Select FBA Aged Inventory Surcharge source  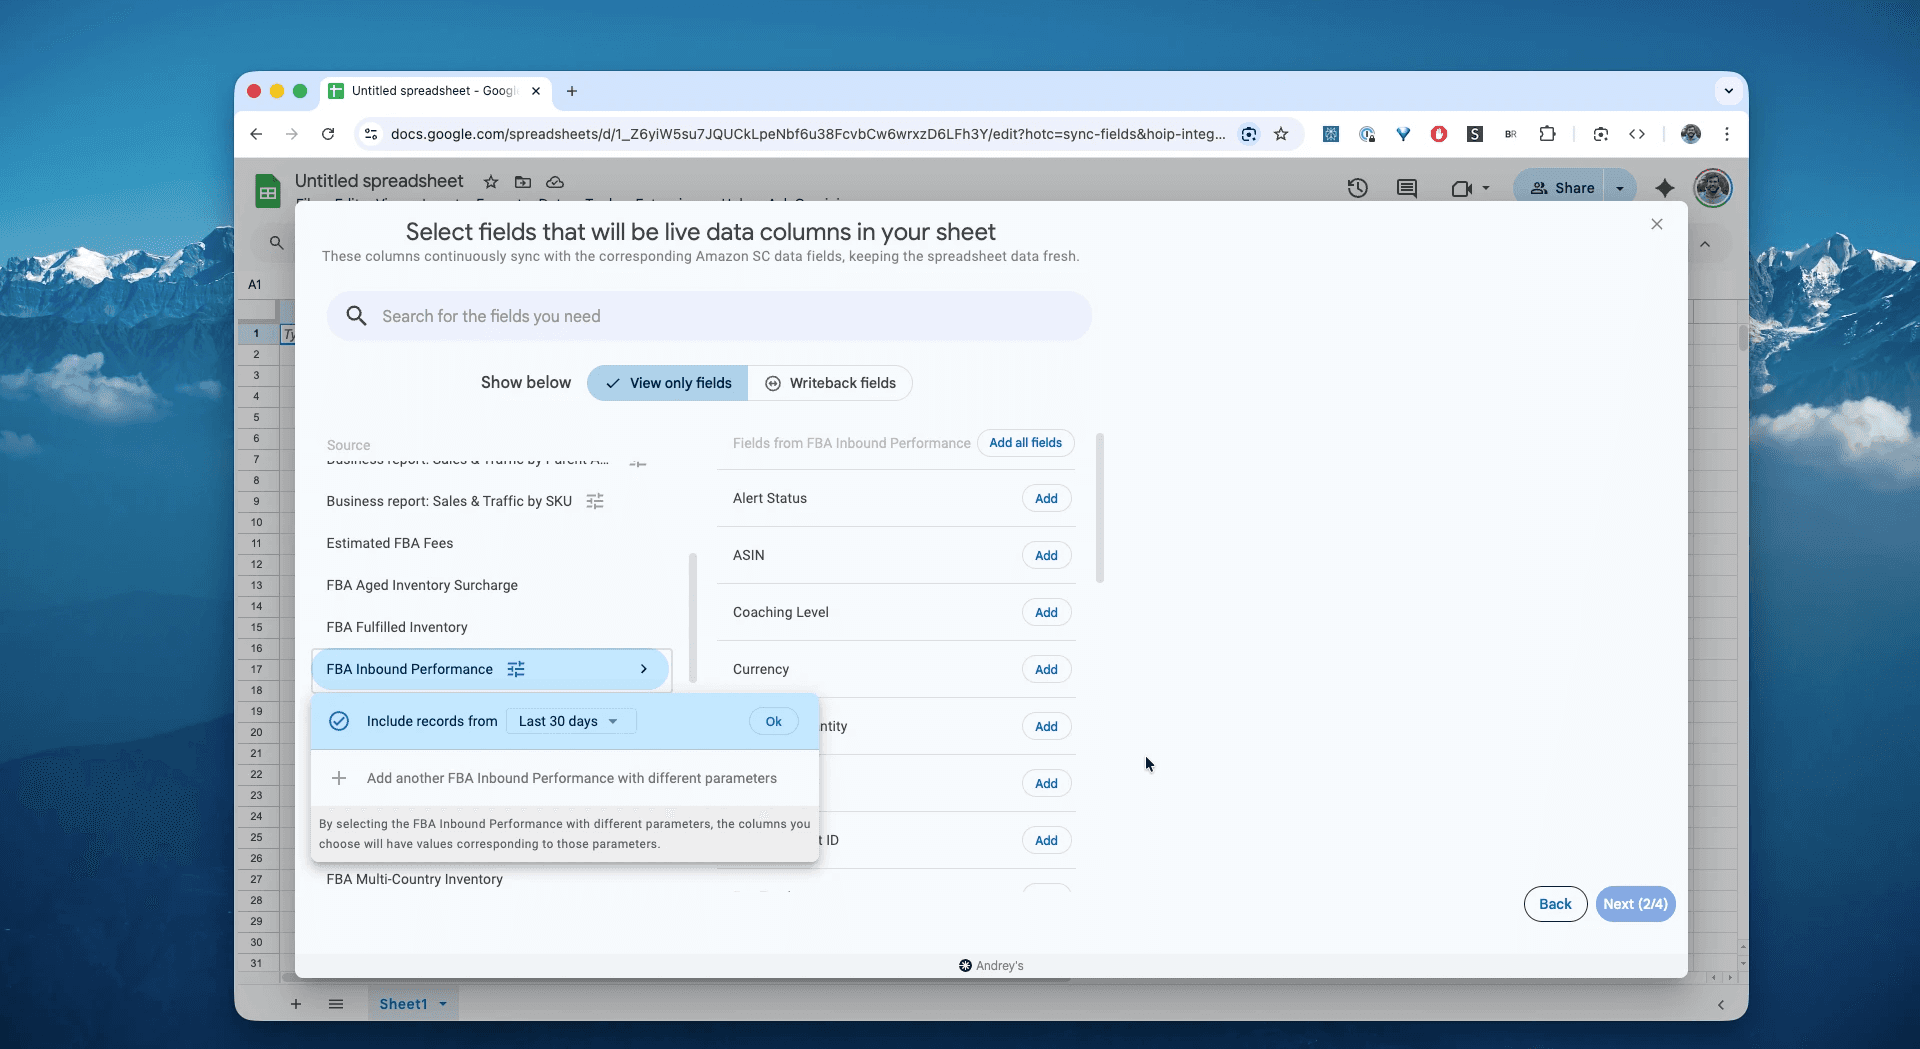[x=422, y=585]
